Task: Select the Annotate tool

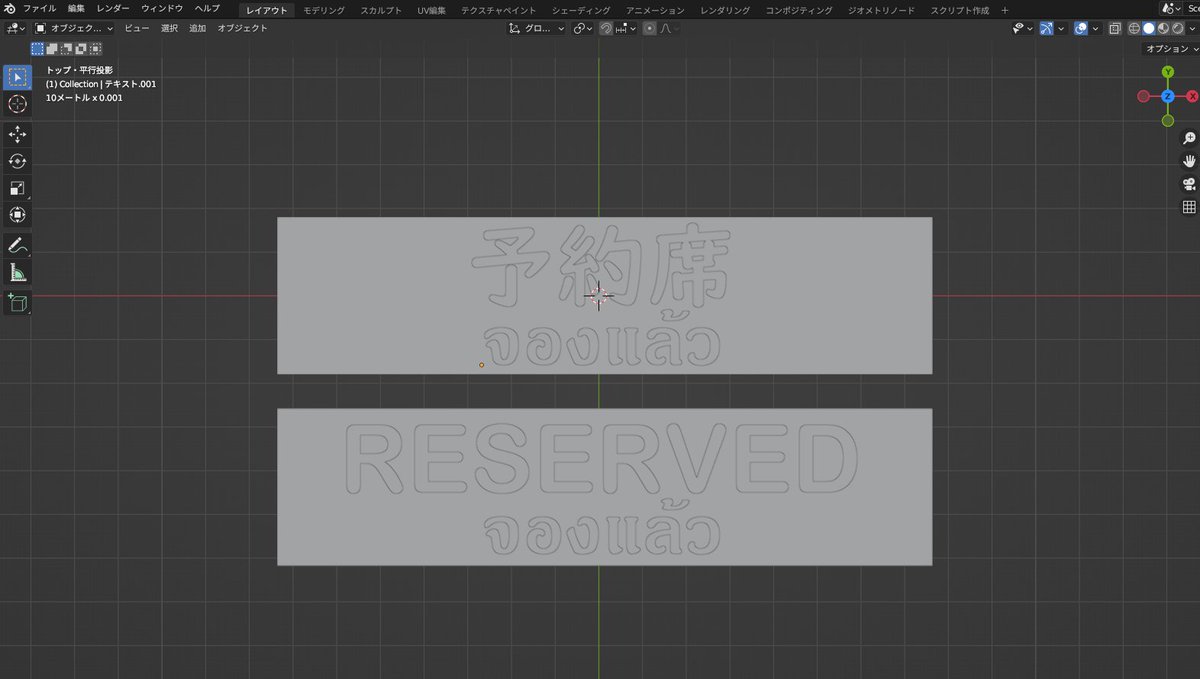Action: [x=18, y=245]
